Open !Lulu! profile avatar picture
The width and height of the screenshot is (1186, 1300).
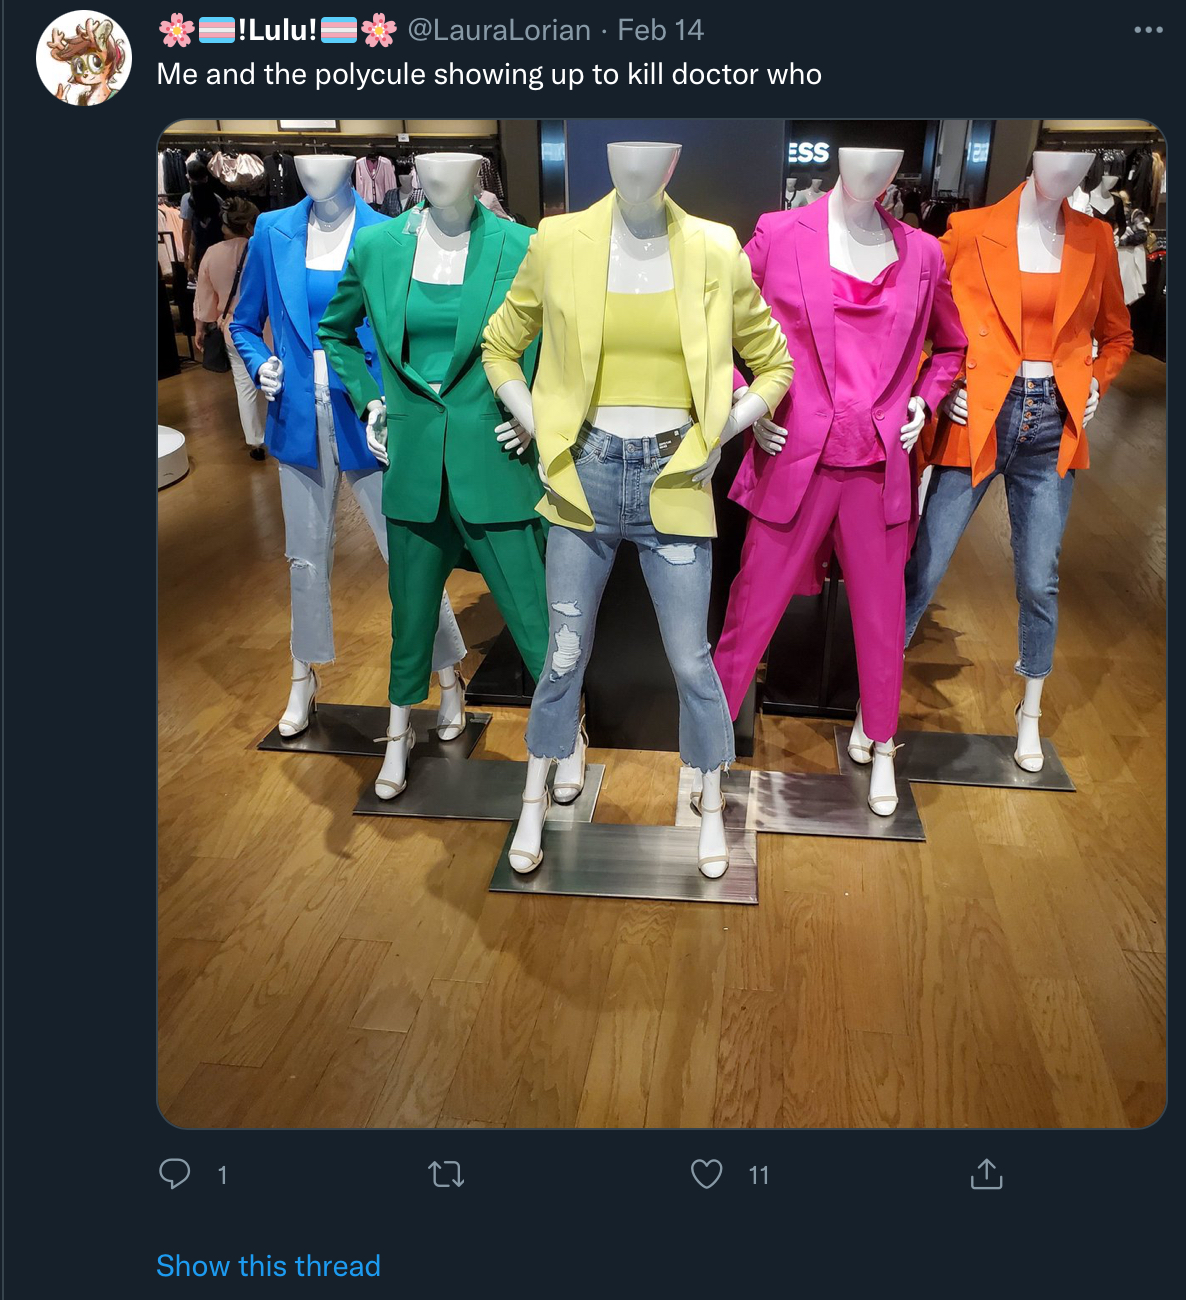[x=84, y=58]
